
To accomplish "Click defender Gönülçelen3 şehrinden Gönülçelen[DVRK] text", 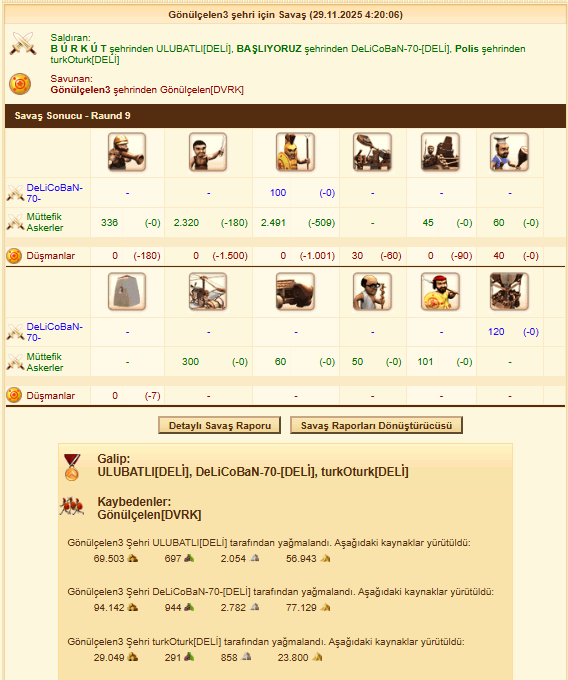I will [147, 90].
